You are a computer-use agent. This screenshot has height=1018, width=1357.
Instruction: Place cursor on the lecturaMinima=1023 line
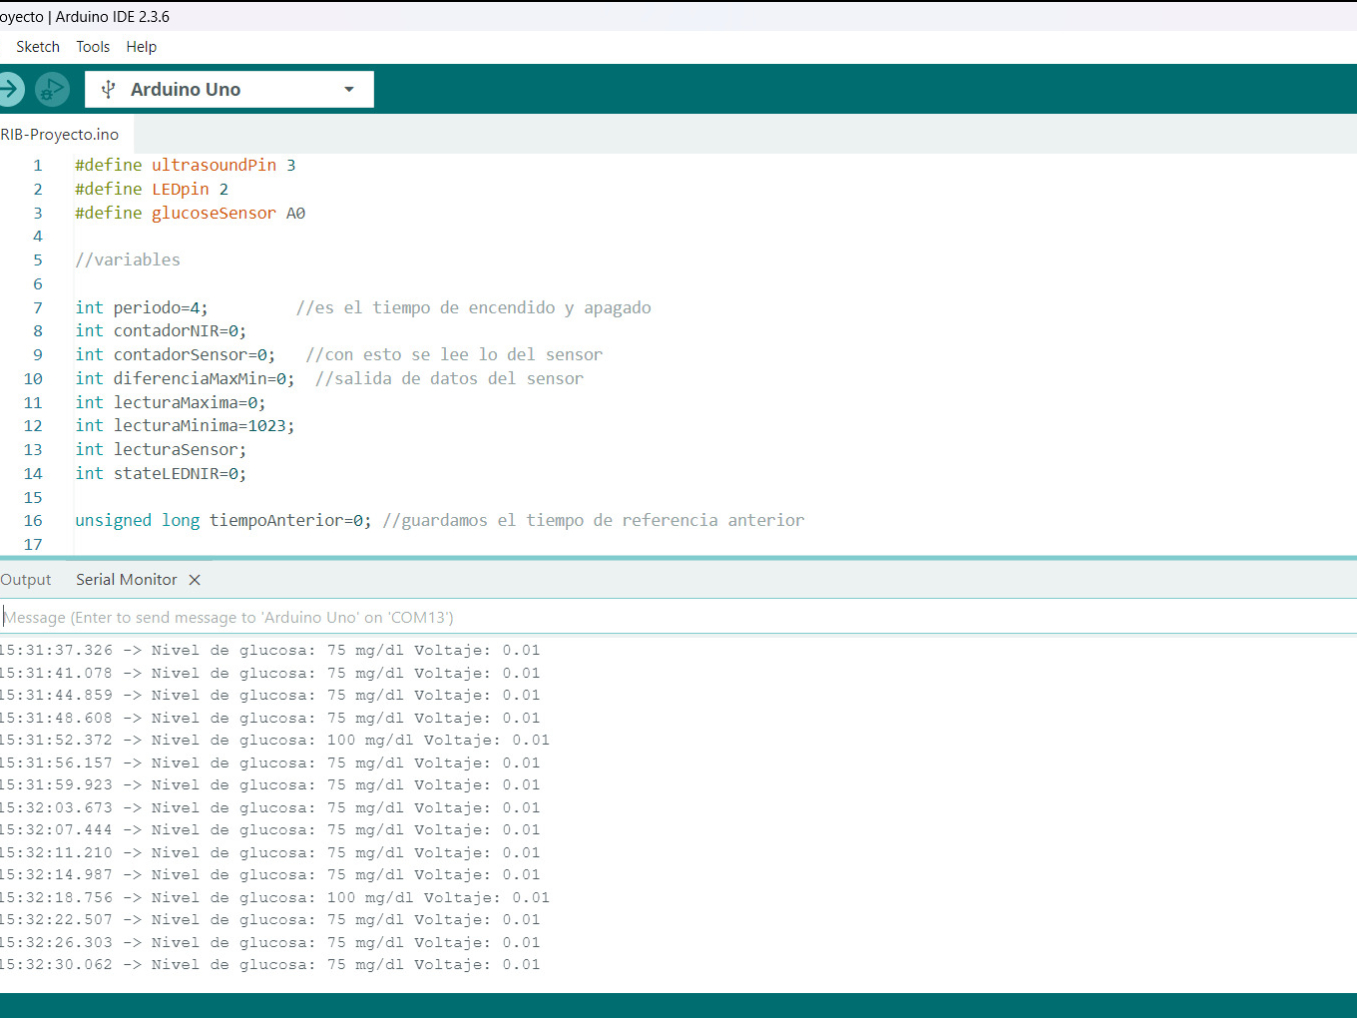click(185, 426)
